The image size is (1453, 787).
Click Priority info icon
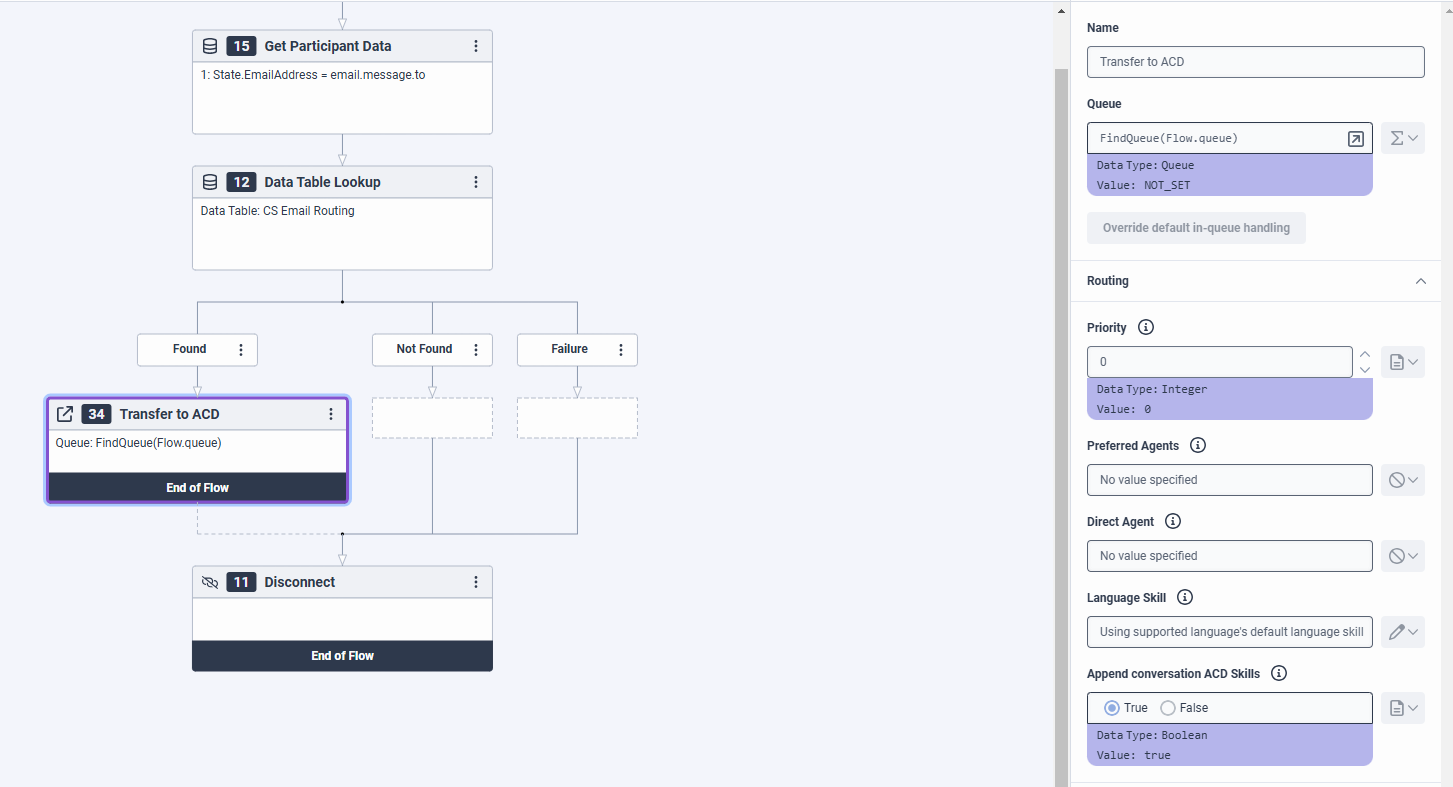tap(1146, 328)
